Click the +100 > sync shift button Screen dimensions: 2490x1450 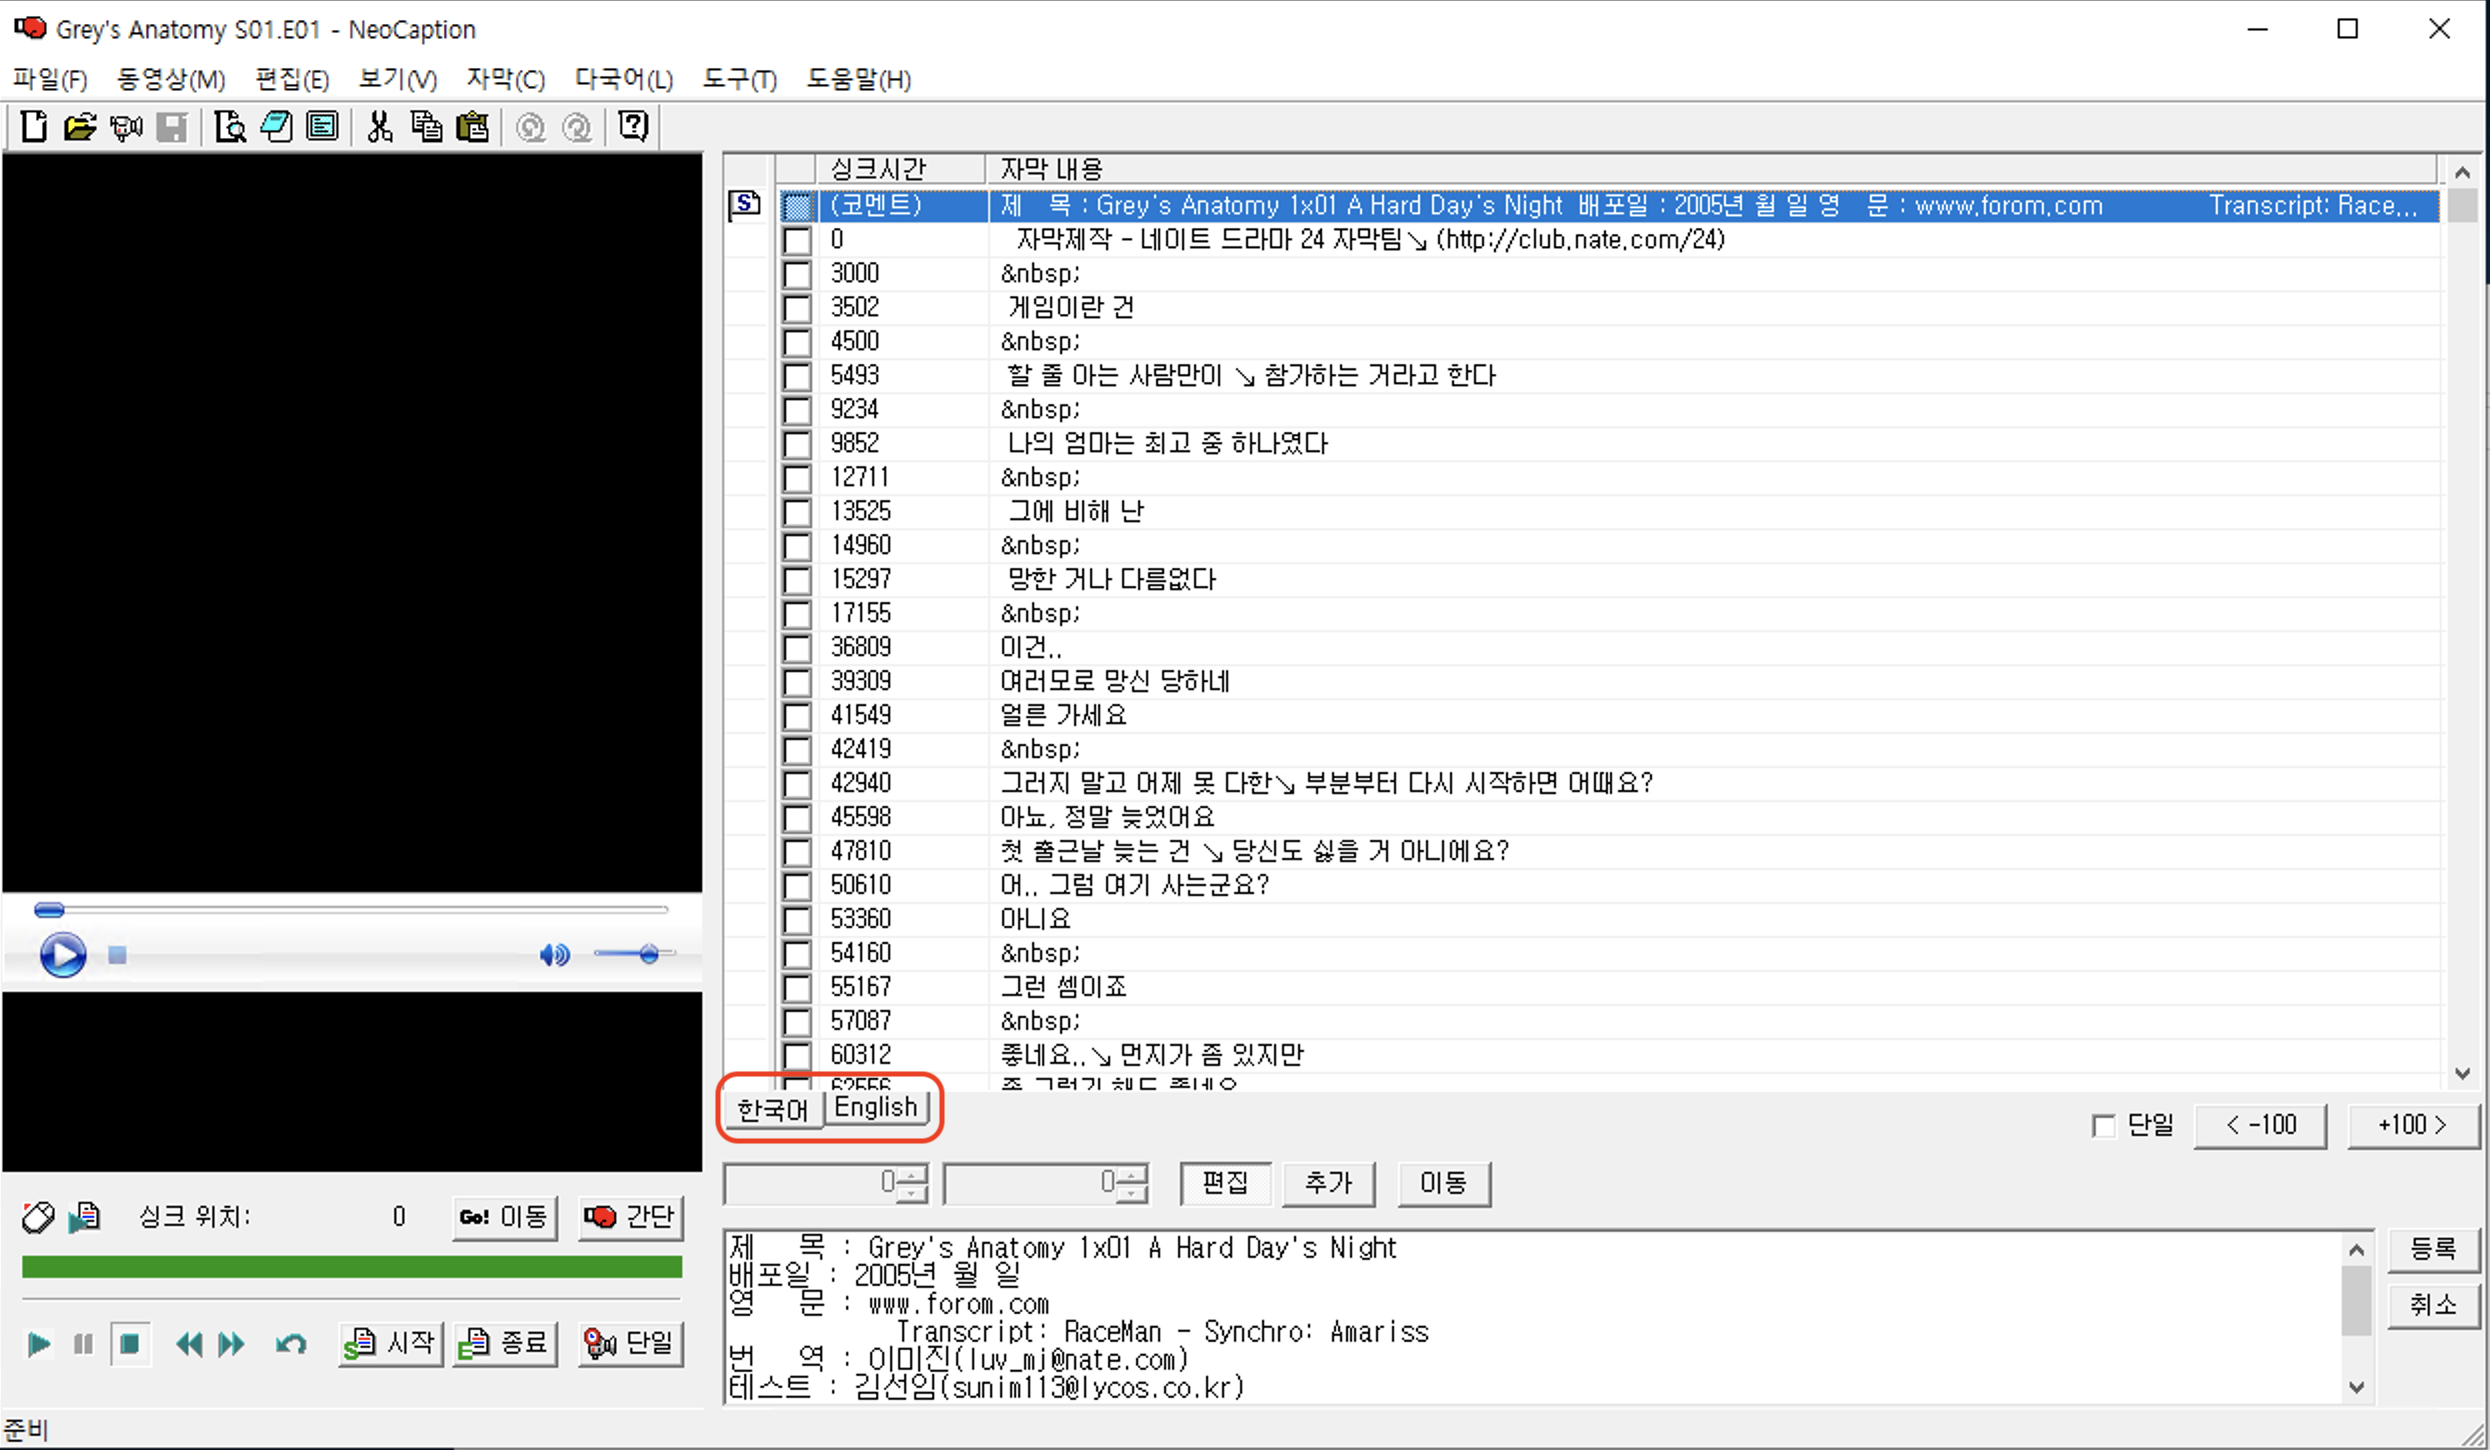pyautogui.click(x=2412, y=1126)
